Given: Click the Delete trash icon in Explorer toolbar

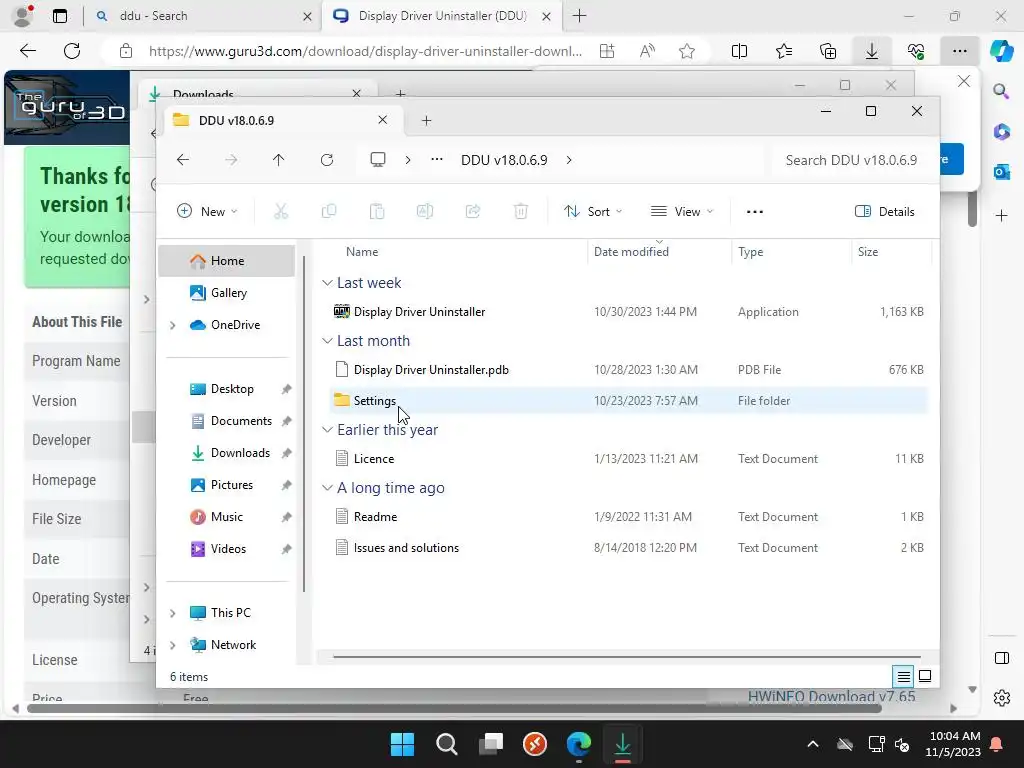Looking at the screenshot, I should click(x=520, y=212).
